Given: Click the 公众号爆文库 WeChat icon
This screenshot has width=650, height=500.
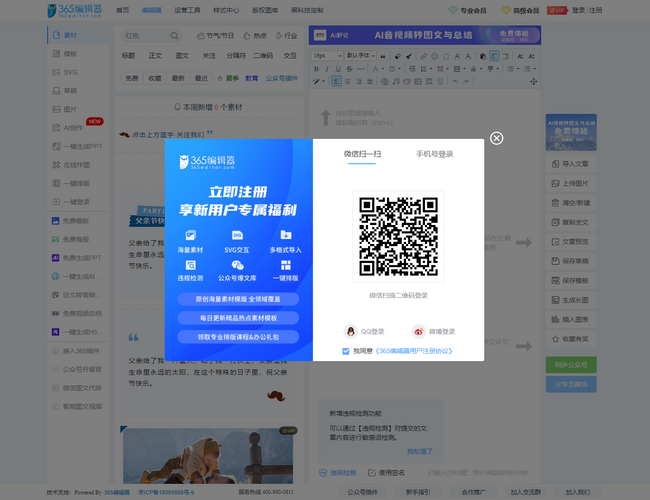Looking at the screenshot, I should [238, 264].
